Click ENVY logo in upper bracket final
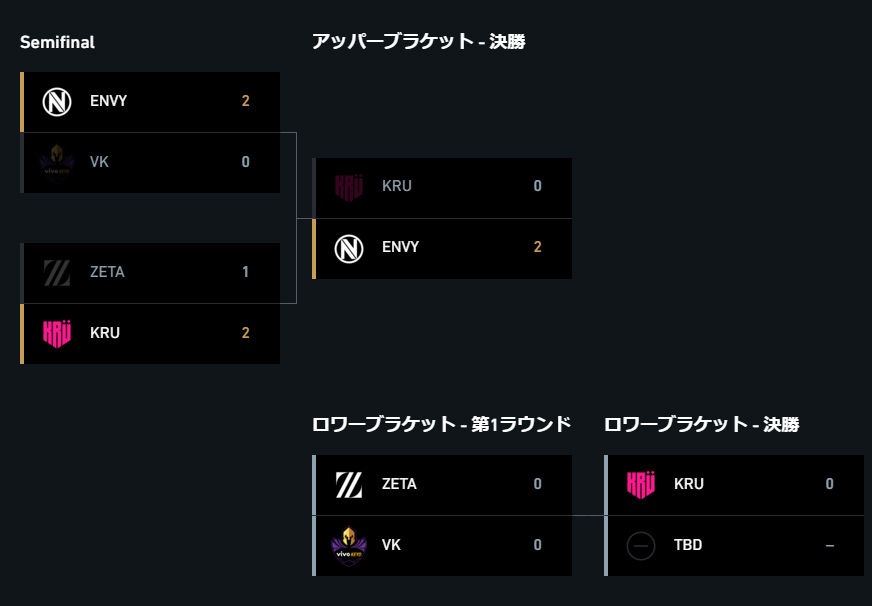Viewport: 872px width, 606px height. (x=349, y=249)
